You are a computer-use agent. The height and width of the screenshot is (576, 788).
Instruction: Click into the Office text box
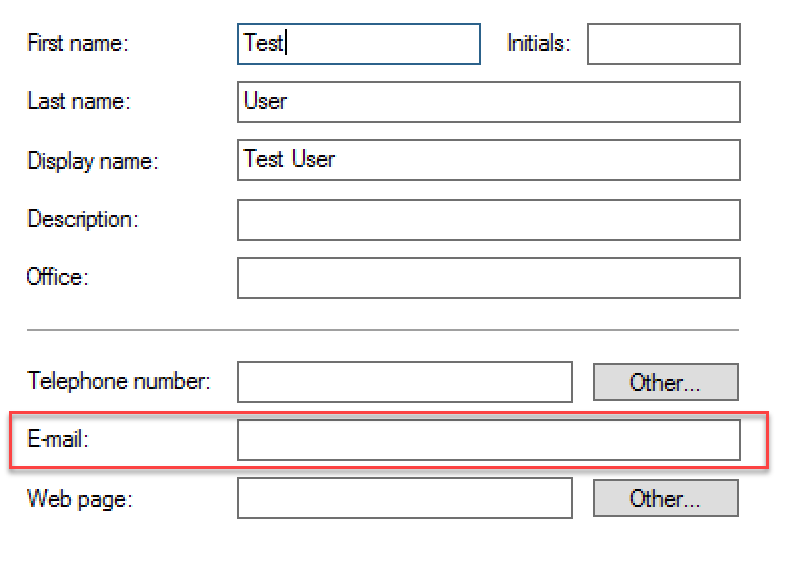488,278
